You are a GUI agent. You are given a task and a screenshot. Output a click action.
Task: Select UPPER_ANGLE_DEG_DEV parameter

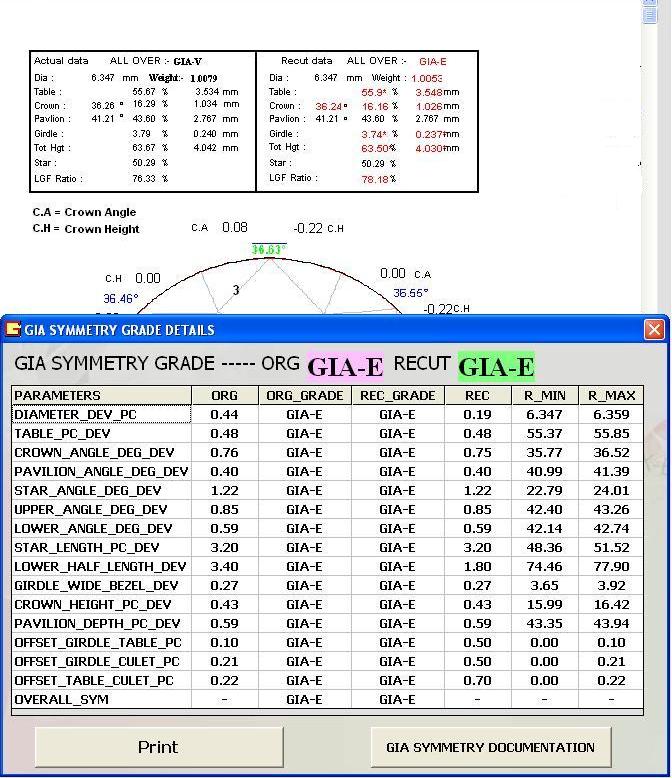coord(101,510)
